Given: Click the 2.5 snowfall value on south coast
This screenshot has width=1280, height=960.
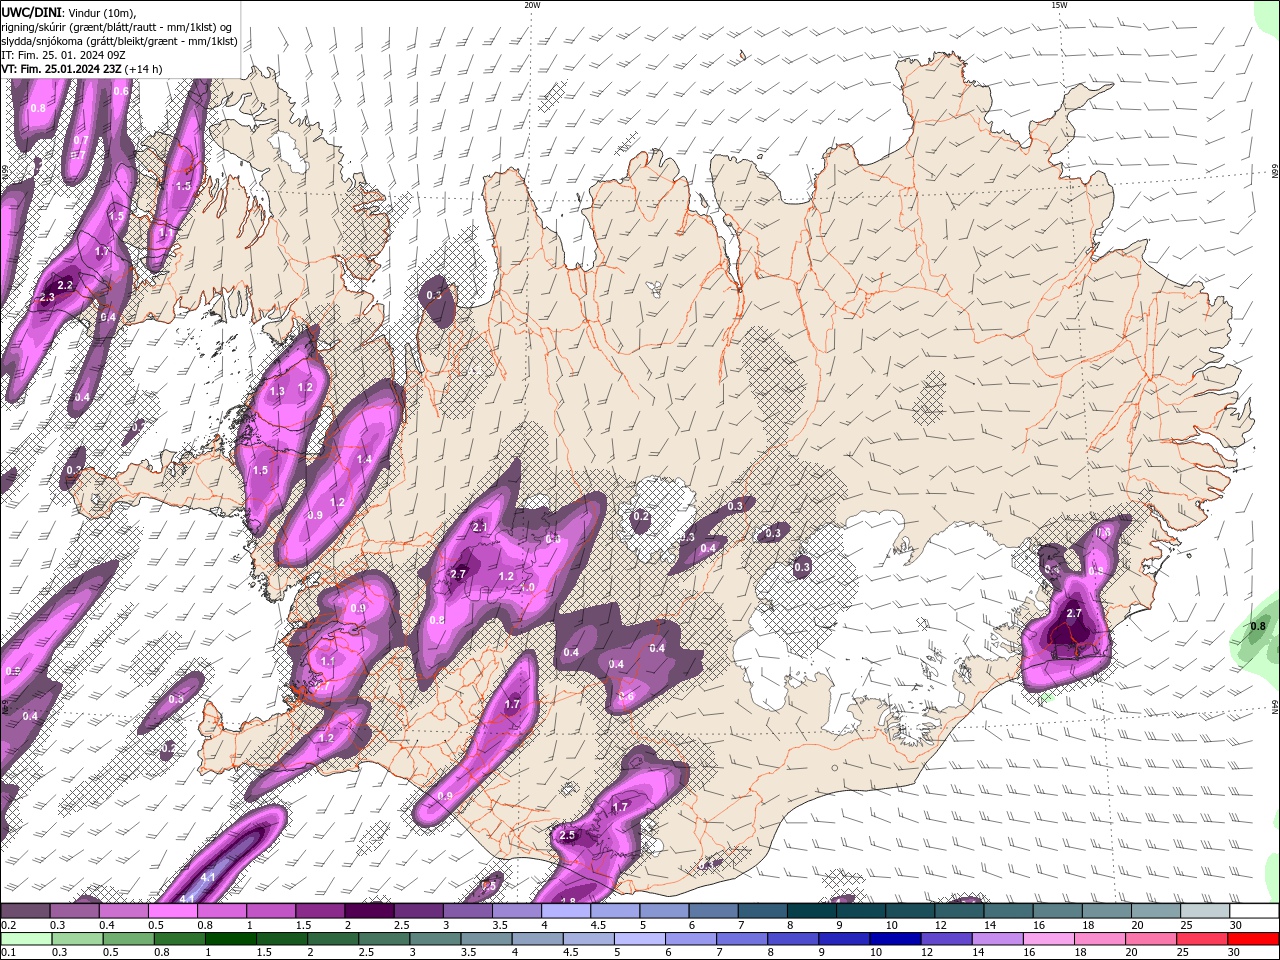Looking at the screenshot, I should point(568,835).
